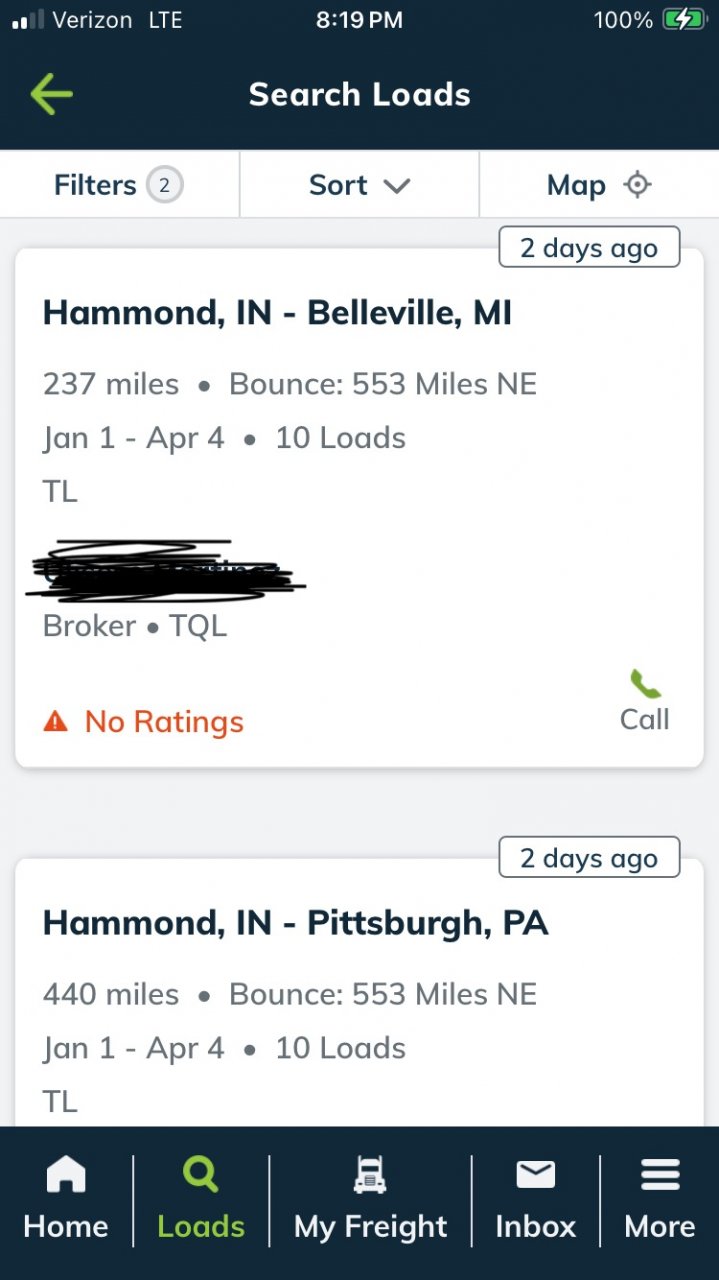Select the Loads magnifier icon
The height and width of the screenshot is (1280, 719).
coord(200,1175)
